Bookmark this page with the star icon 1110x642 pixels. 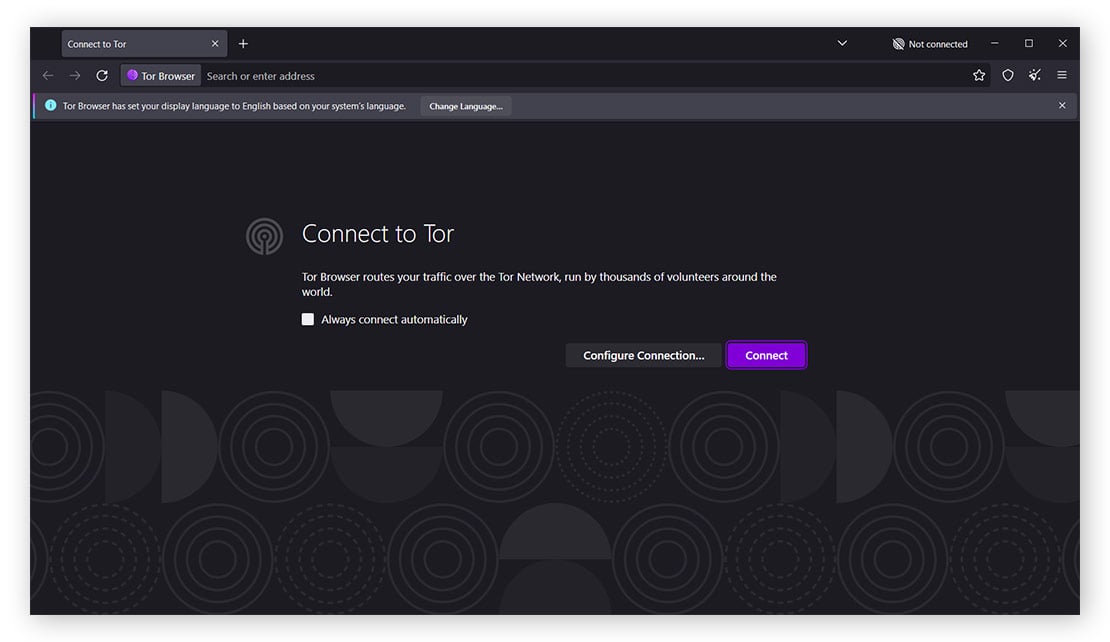(x=979, y=76)
